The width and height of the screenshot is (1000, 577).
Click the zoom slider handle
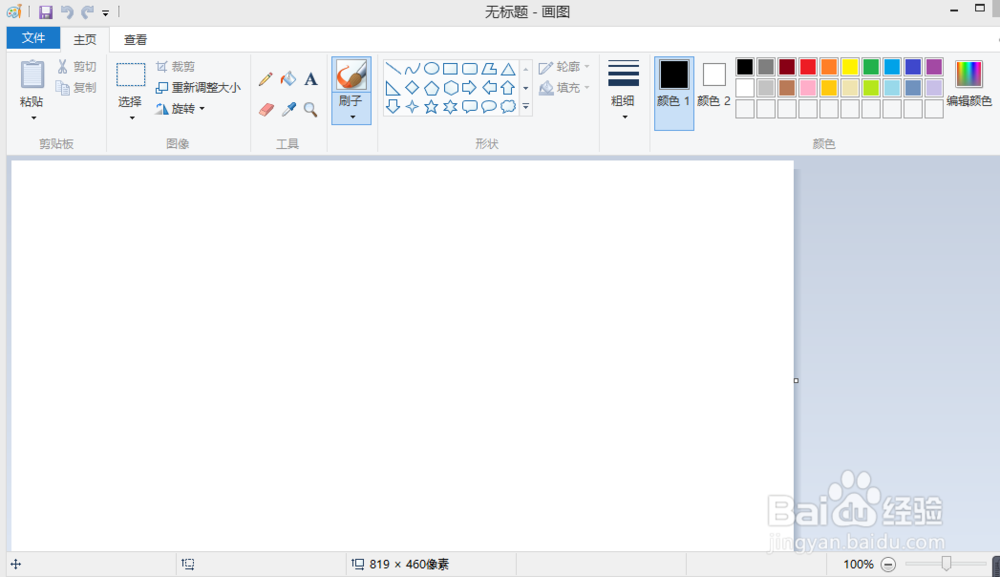947,563
